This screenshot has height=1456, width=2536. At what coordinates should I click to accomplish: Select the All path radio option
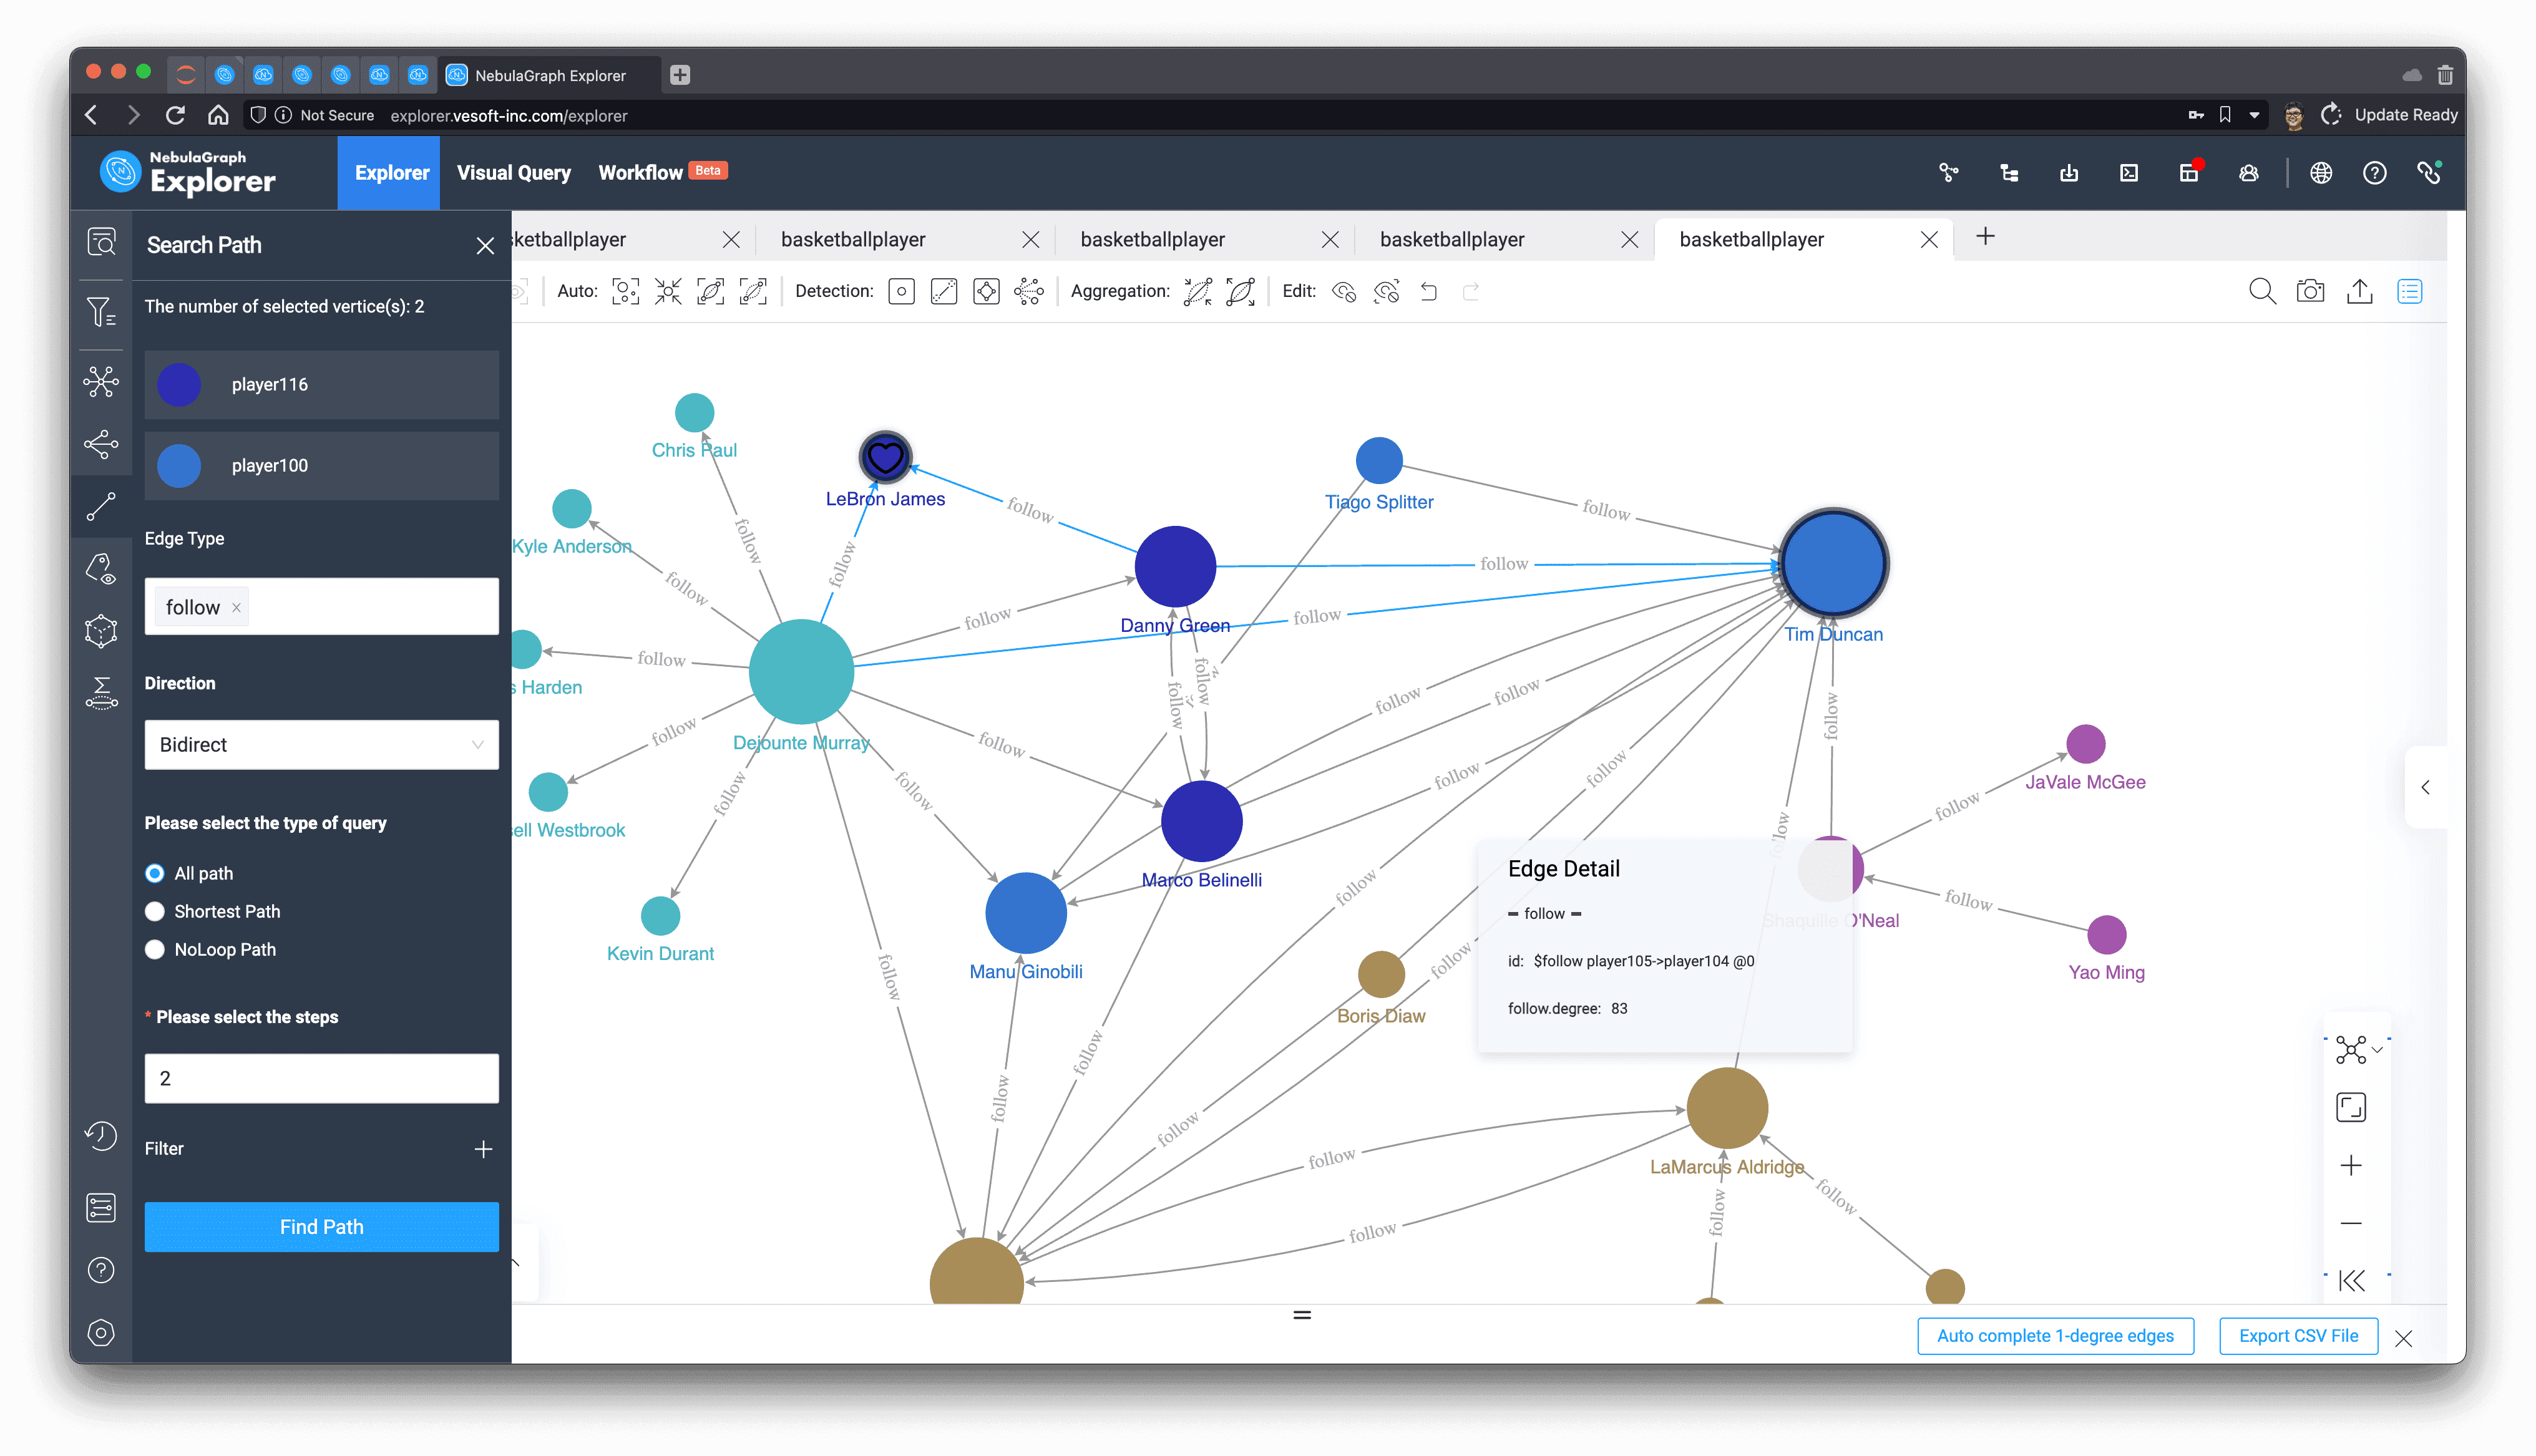click(x=155, y=873)
